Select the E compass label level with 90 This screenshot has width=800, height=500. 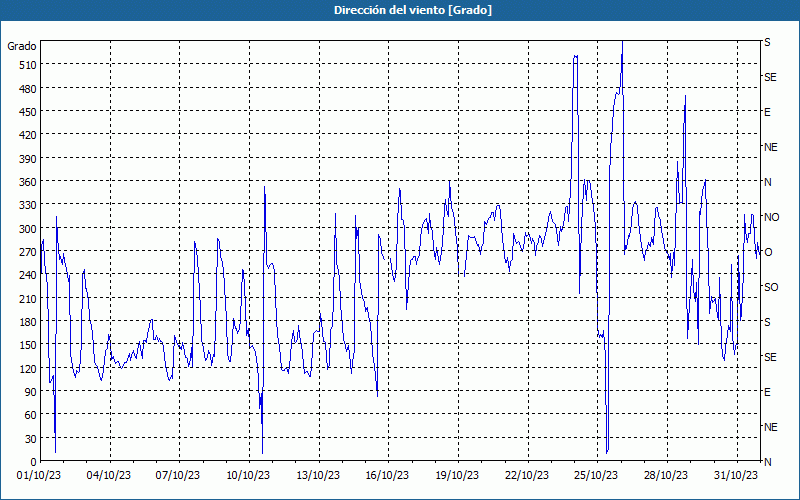point(767,392)
